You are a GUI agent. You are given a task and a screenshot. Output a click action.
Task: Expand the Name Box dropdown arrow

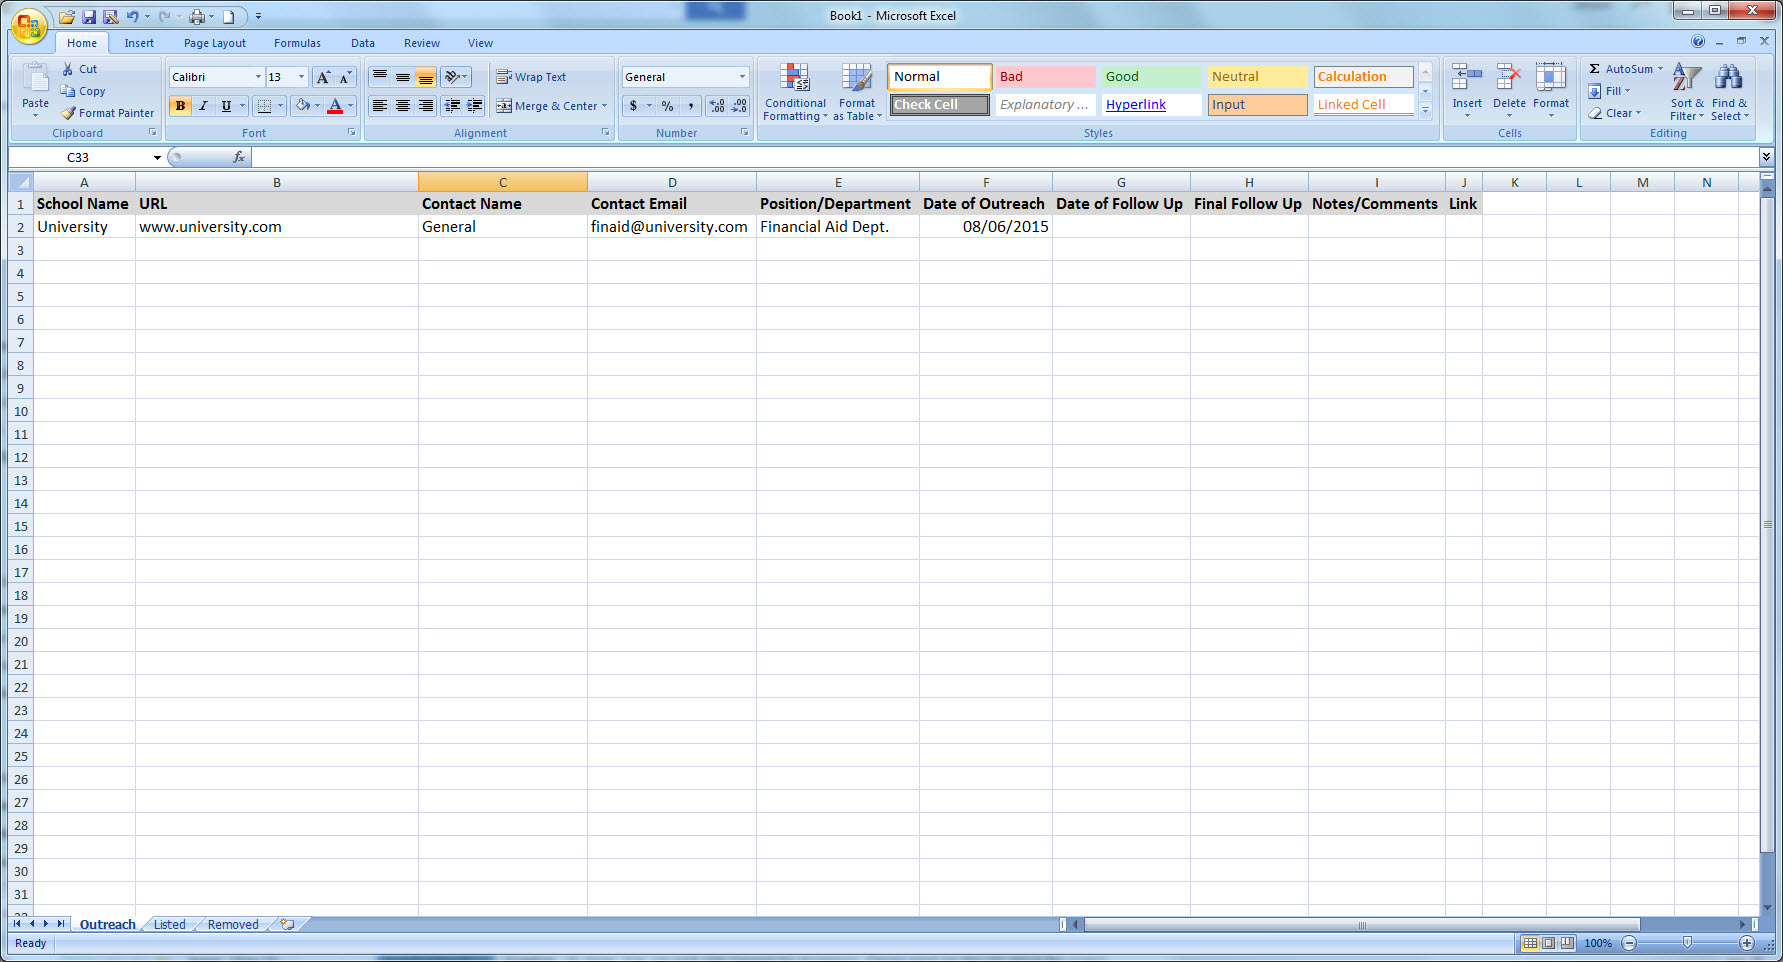[157, 158]
